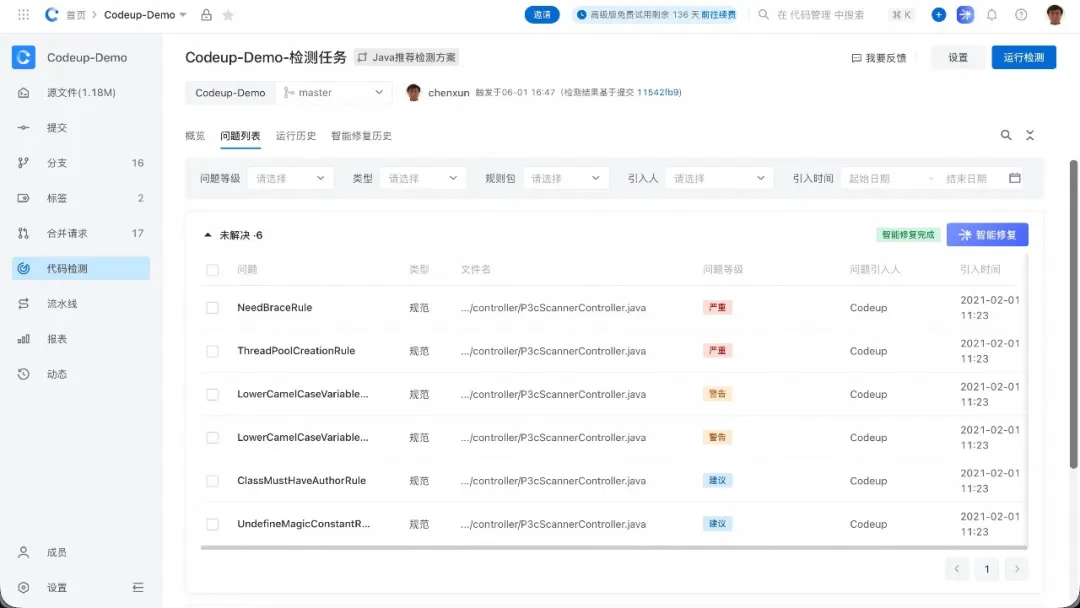Toggle the select-all checkbox in table header
The image size is (1080, 608).
pos(212,269)
